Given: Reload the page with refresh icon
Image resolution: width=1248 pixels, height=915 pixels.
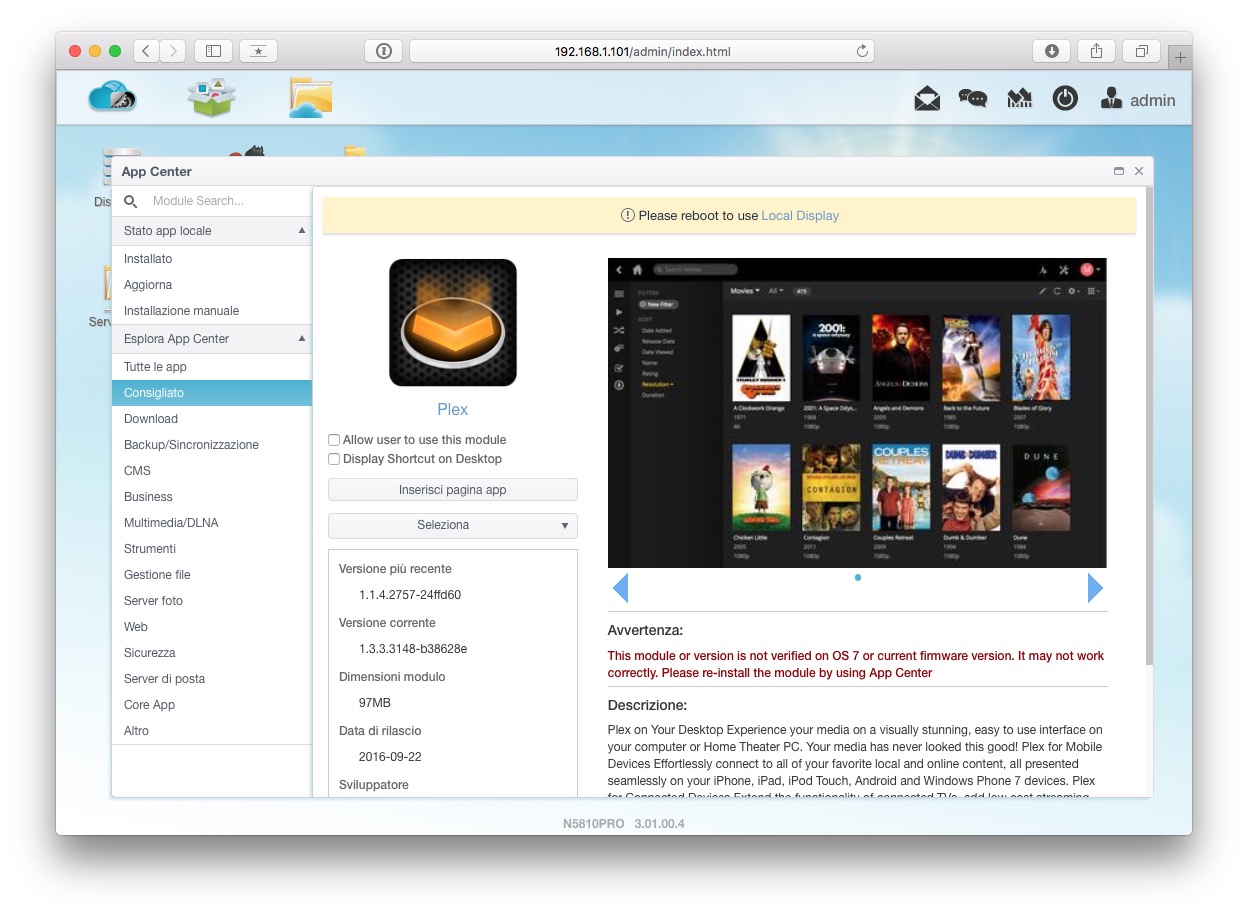Looking at the screenshot, I should [862, 51].
